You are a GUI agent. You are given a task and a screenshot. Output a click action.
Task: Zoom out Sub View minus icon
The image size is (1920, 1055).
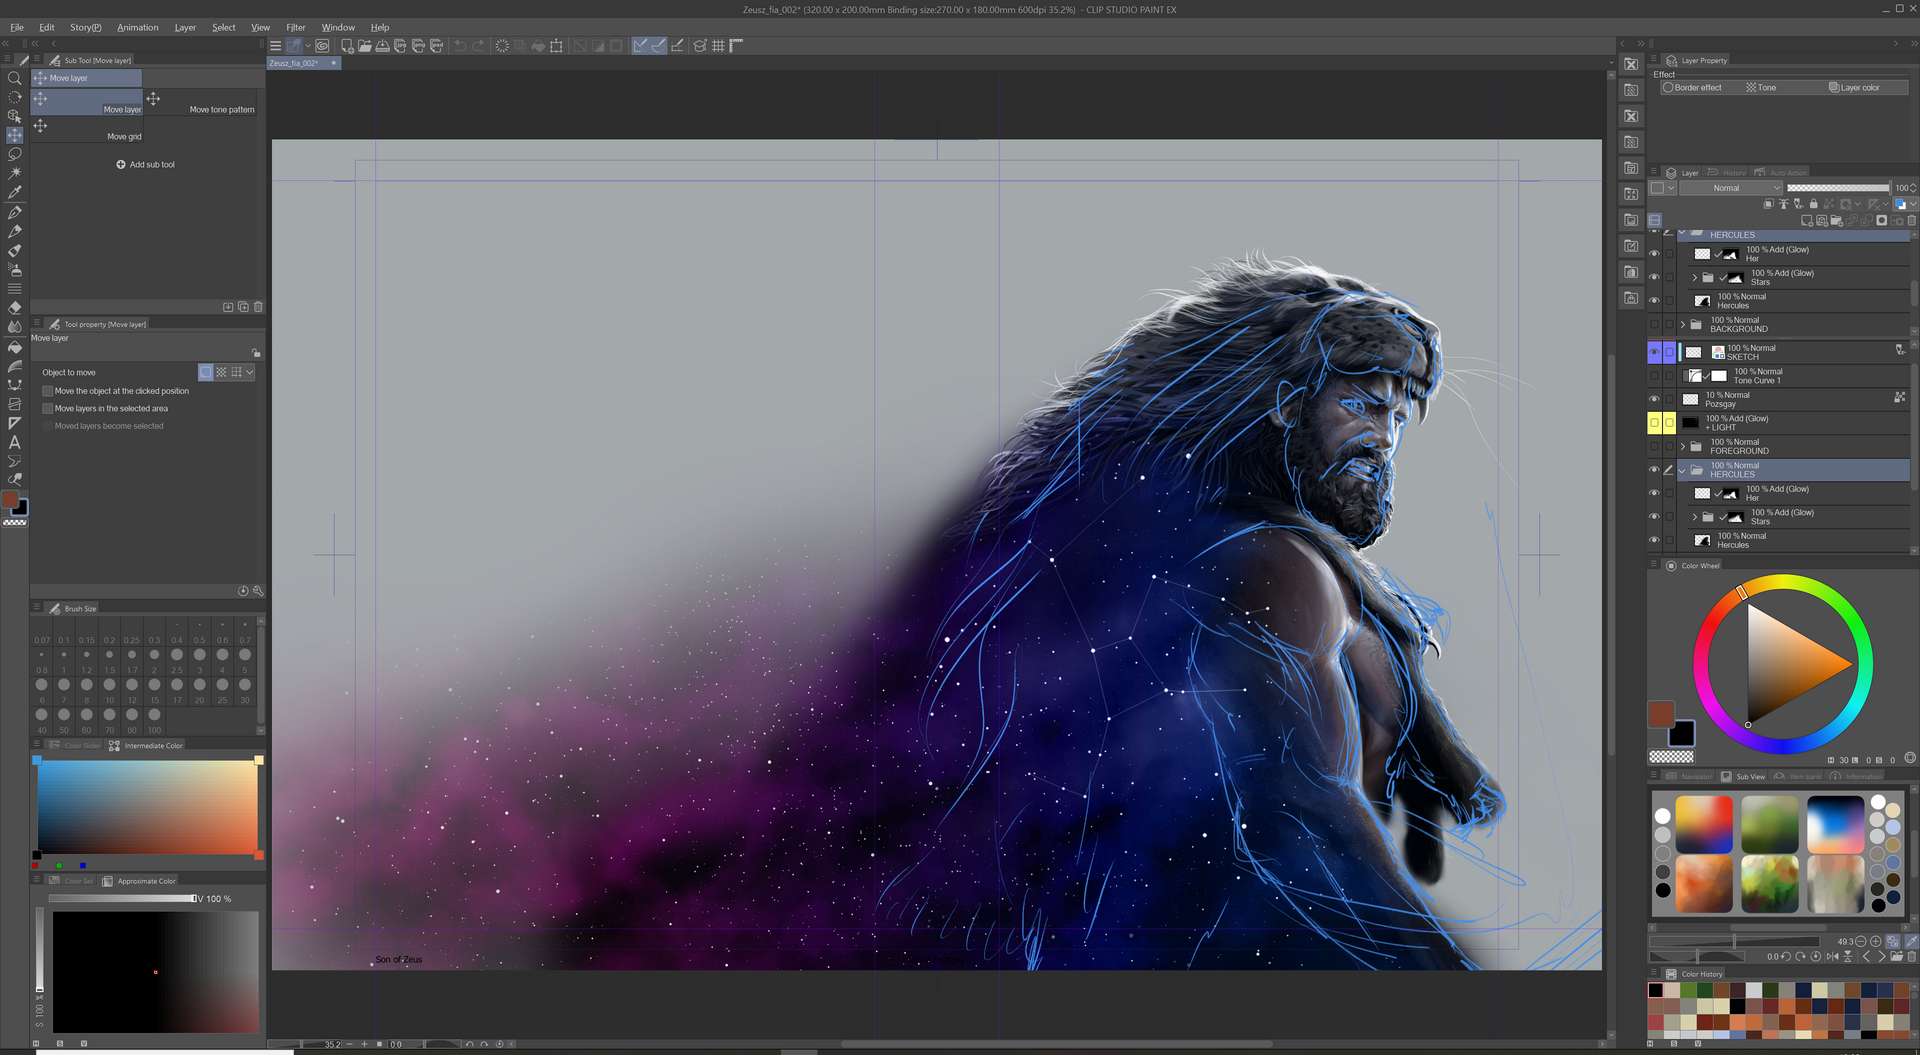point(1861,941)
